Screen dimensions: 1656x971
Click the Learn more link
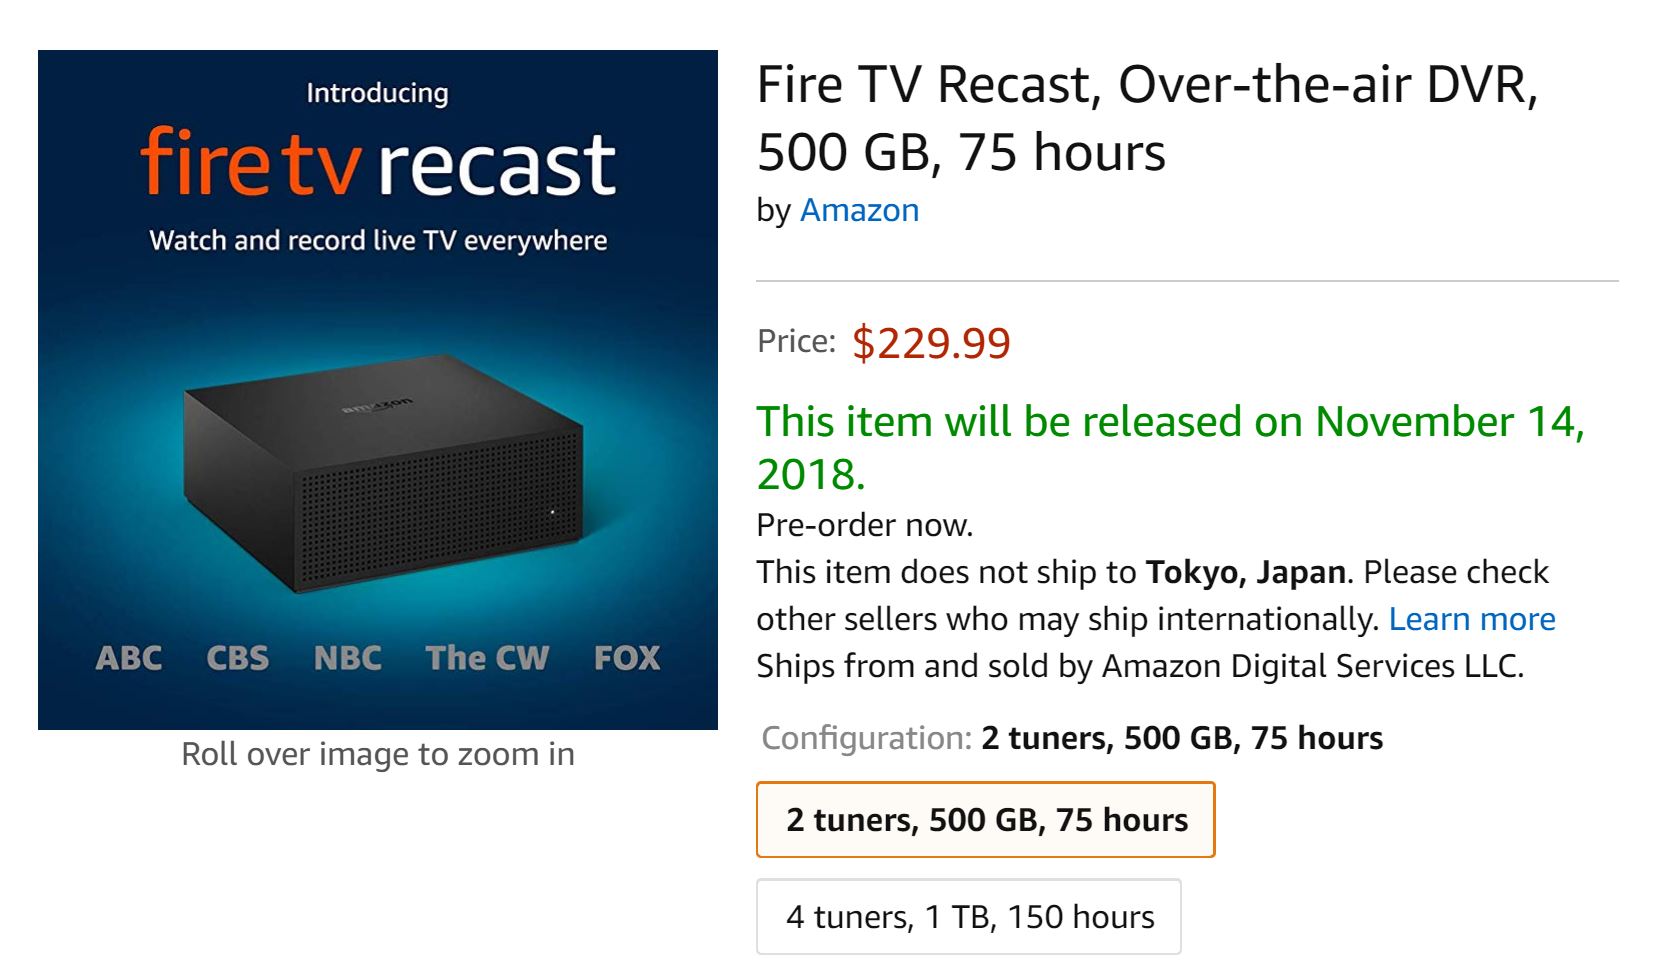click(1473, 619)
